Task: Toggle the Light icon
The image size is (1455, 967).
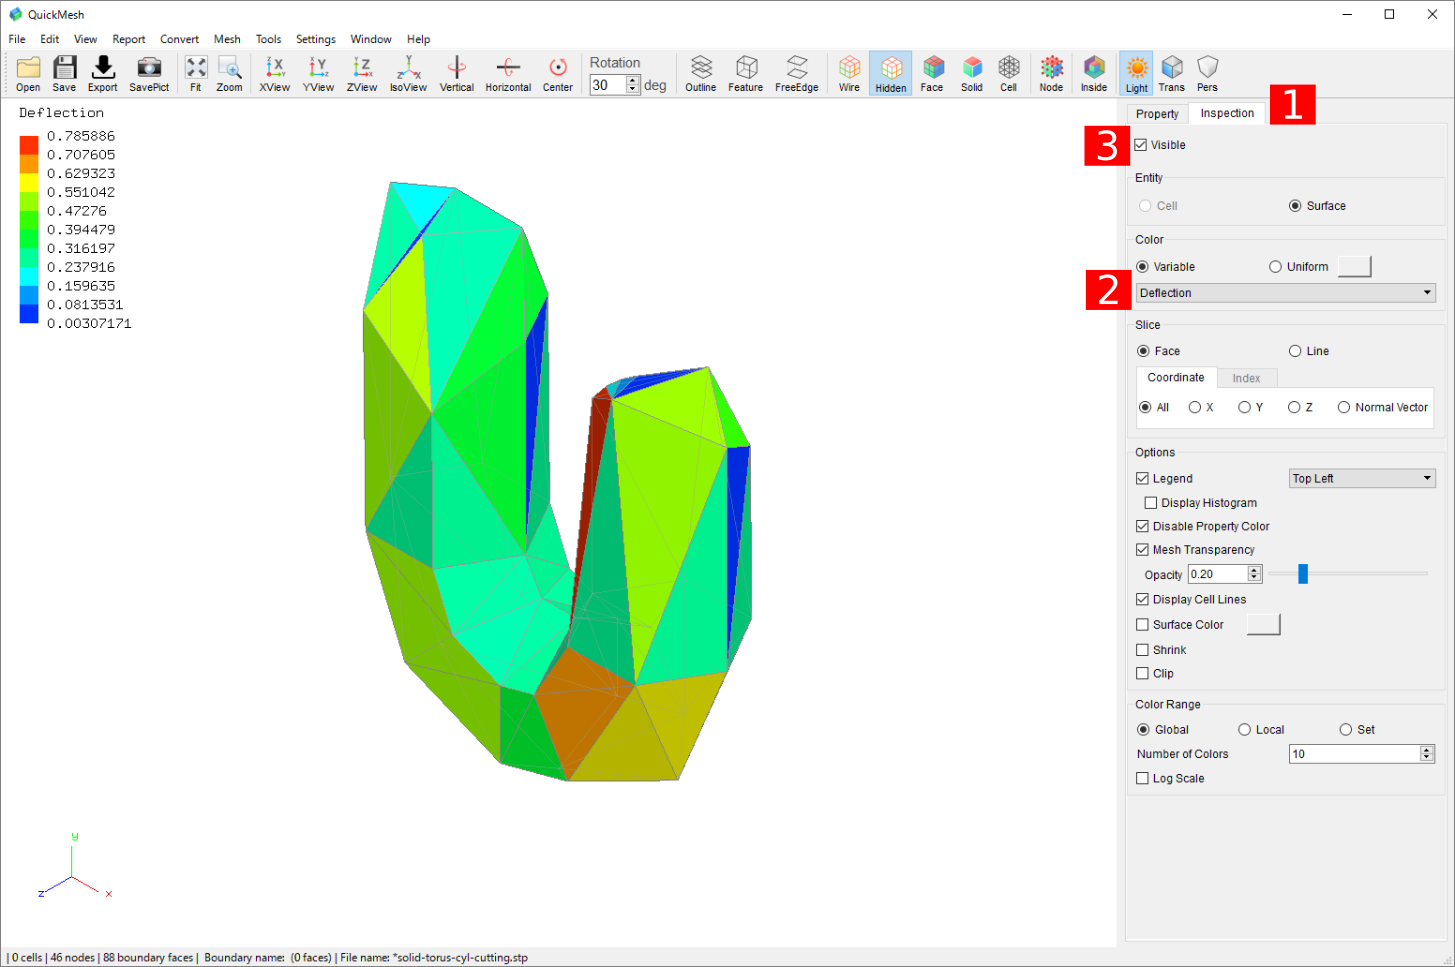Action: [1136, 74]
